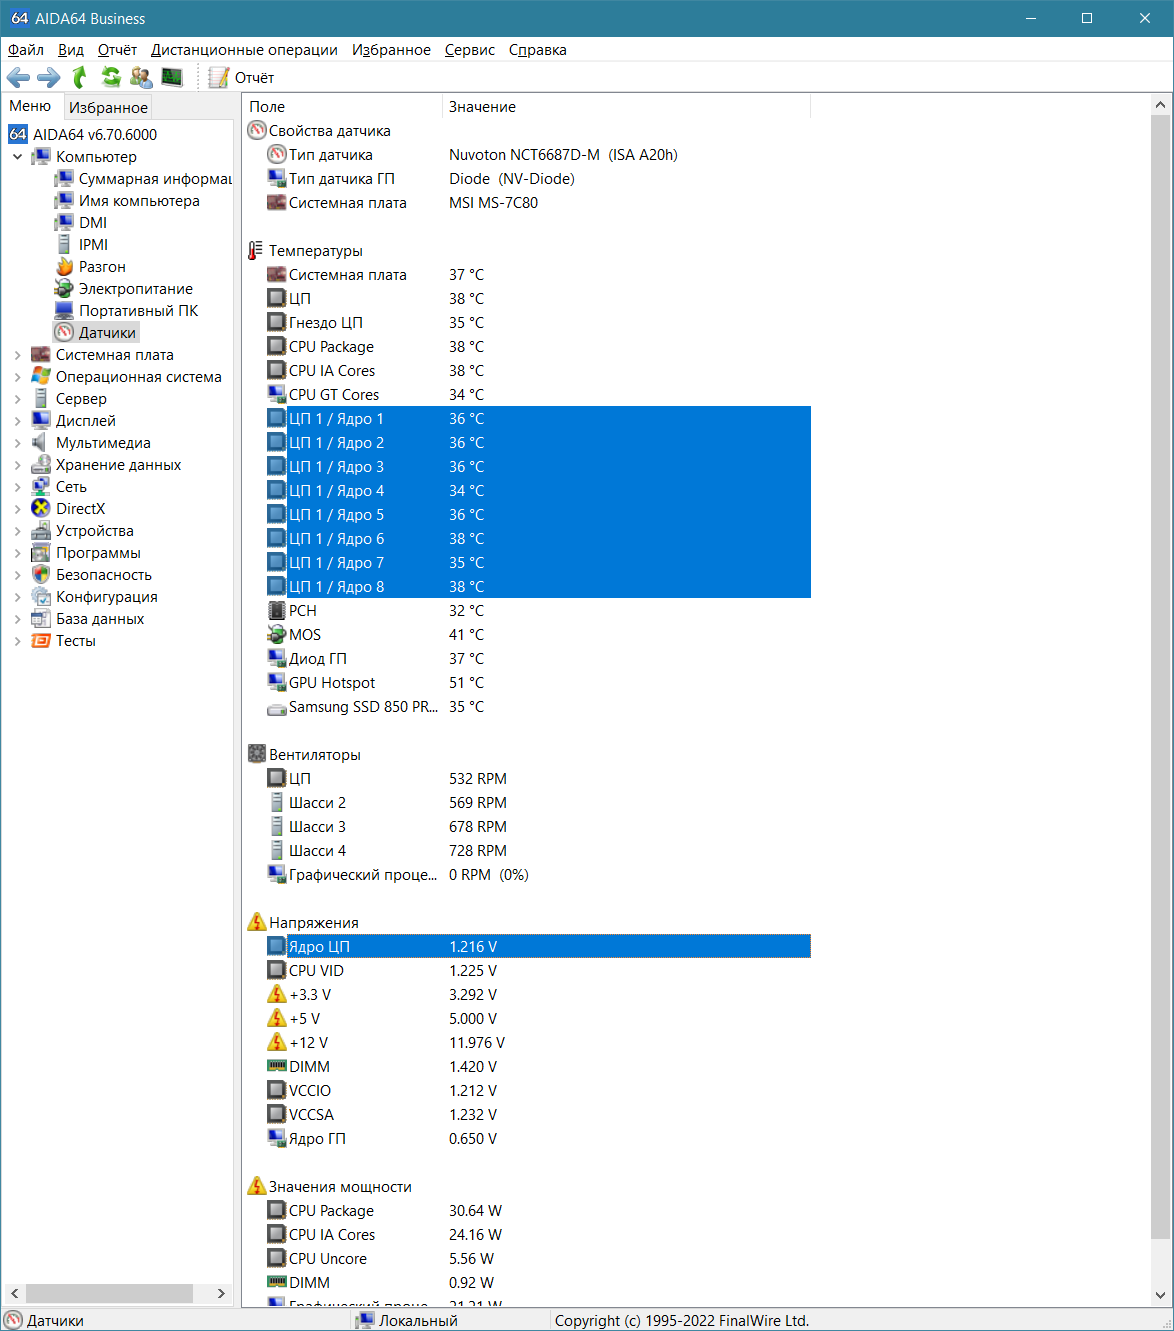
Task: Click the Samsung SSD 850 drive icon
Action: (x=277, y=708)
